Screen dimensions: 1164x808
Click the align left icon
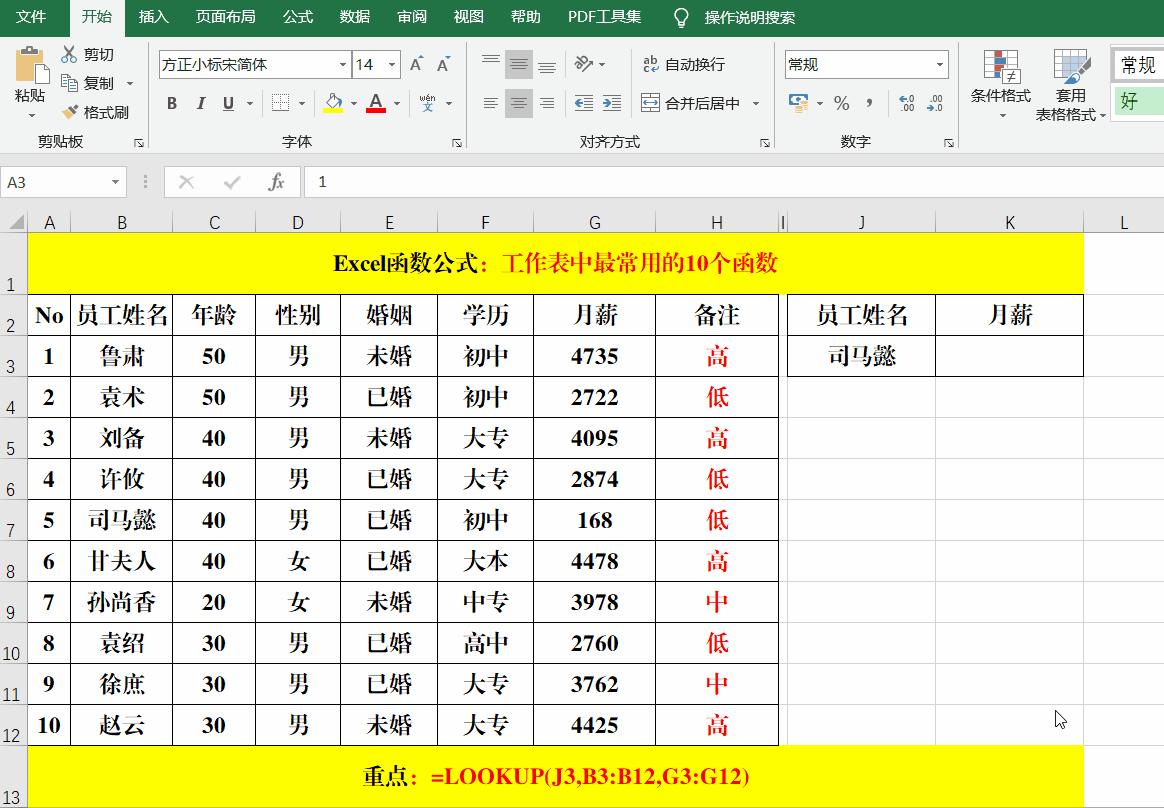[x=491, y=103]
